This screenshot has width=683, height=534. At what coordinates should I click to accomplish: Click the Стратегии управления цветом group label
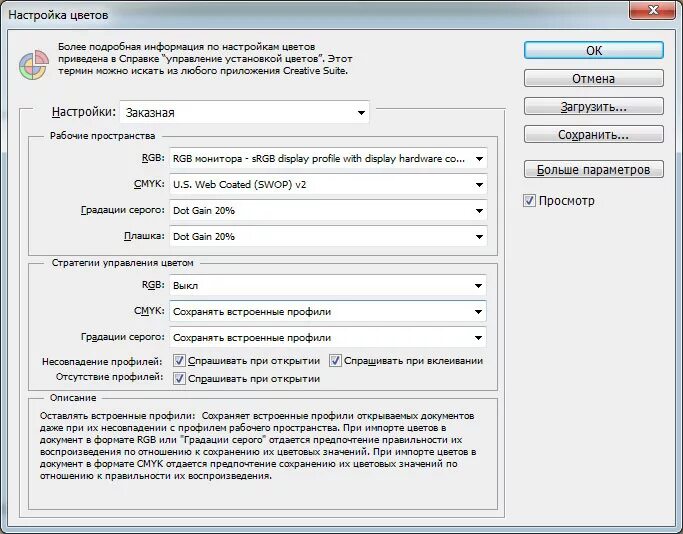[x=122, y=263]
